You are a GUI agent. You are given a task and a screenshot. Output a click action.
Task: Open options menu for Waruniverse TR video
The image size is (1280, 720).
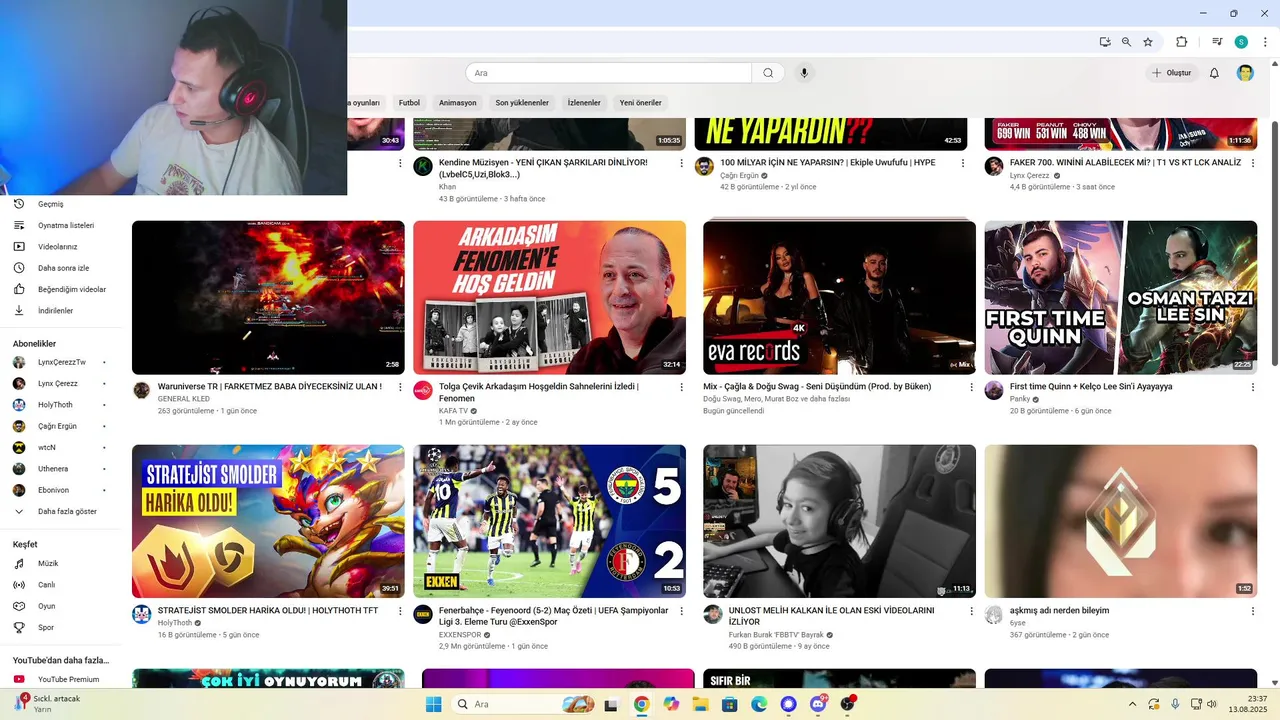point(400,387)
